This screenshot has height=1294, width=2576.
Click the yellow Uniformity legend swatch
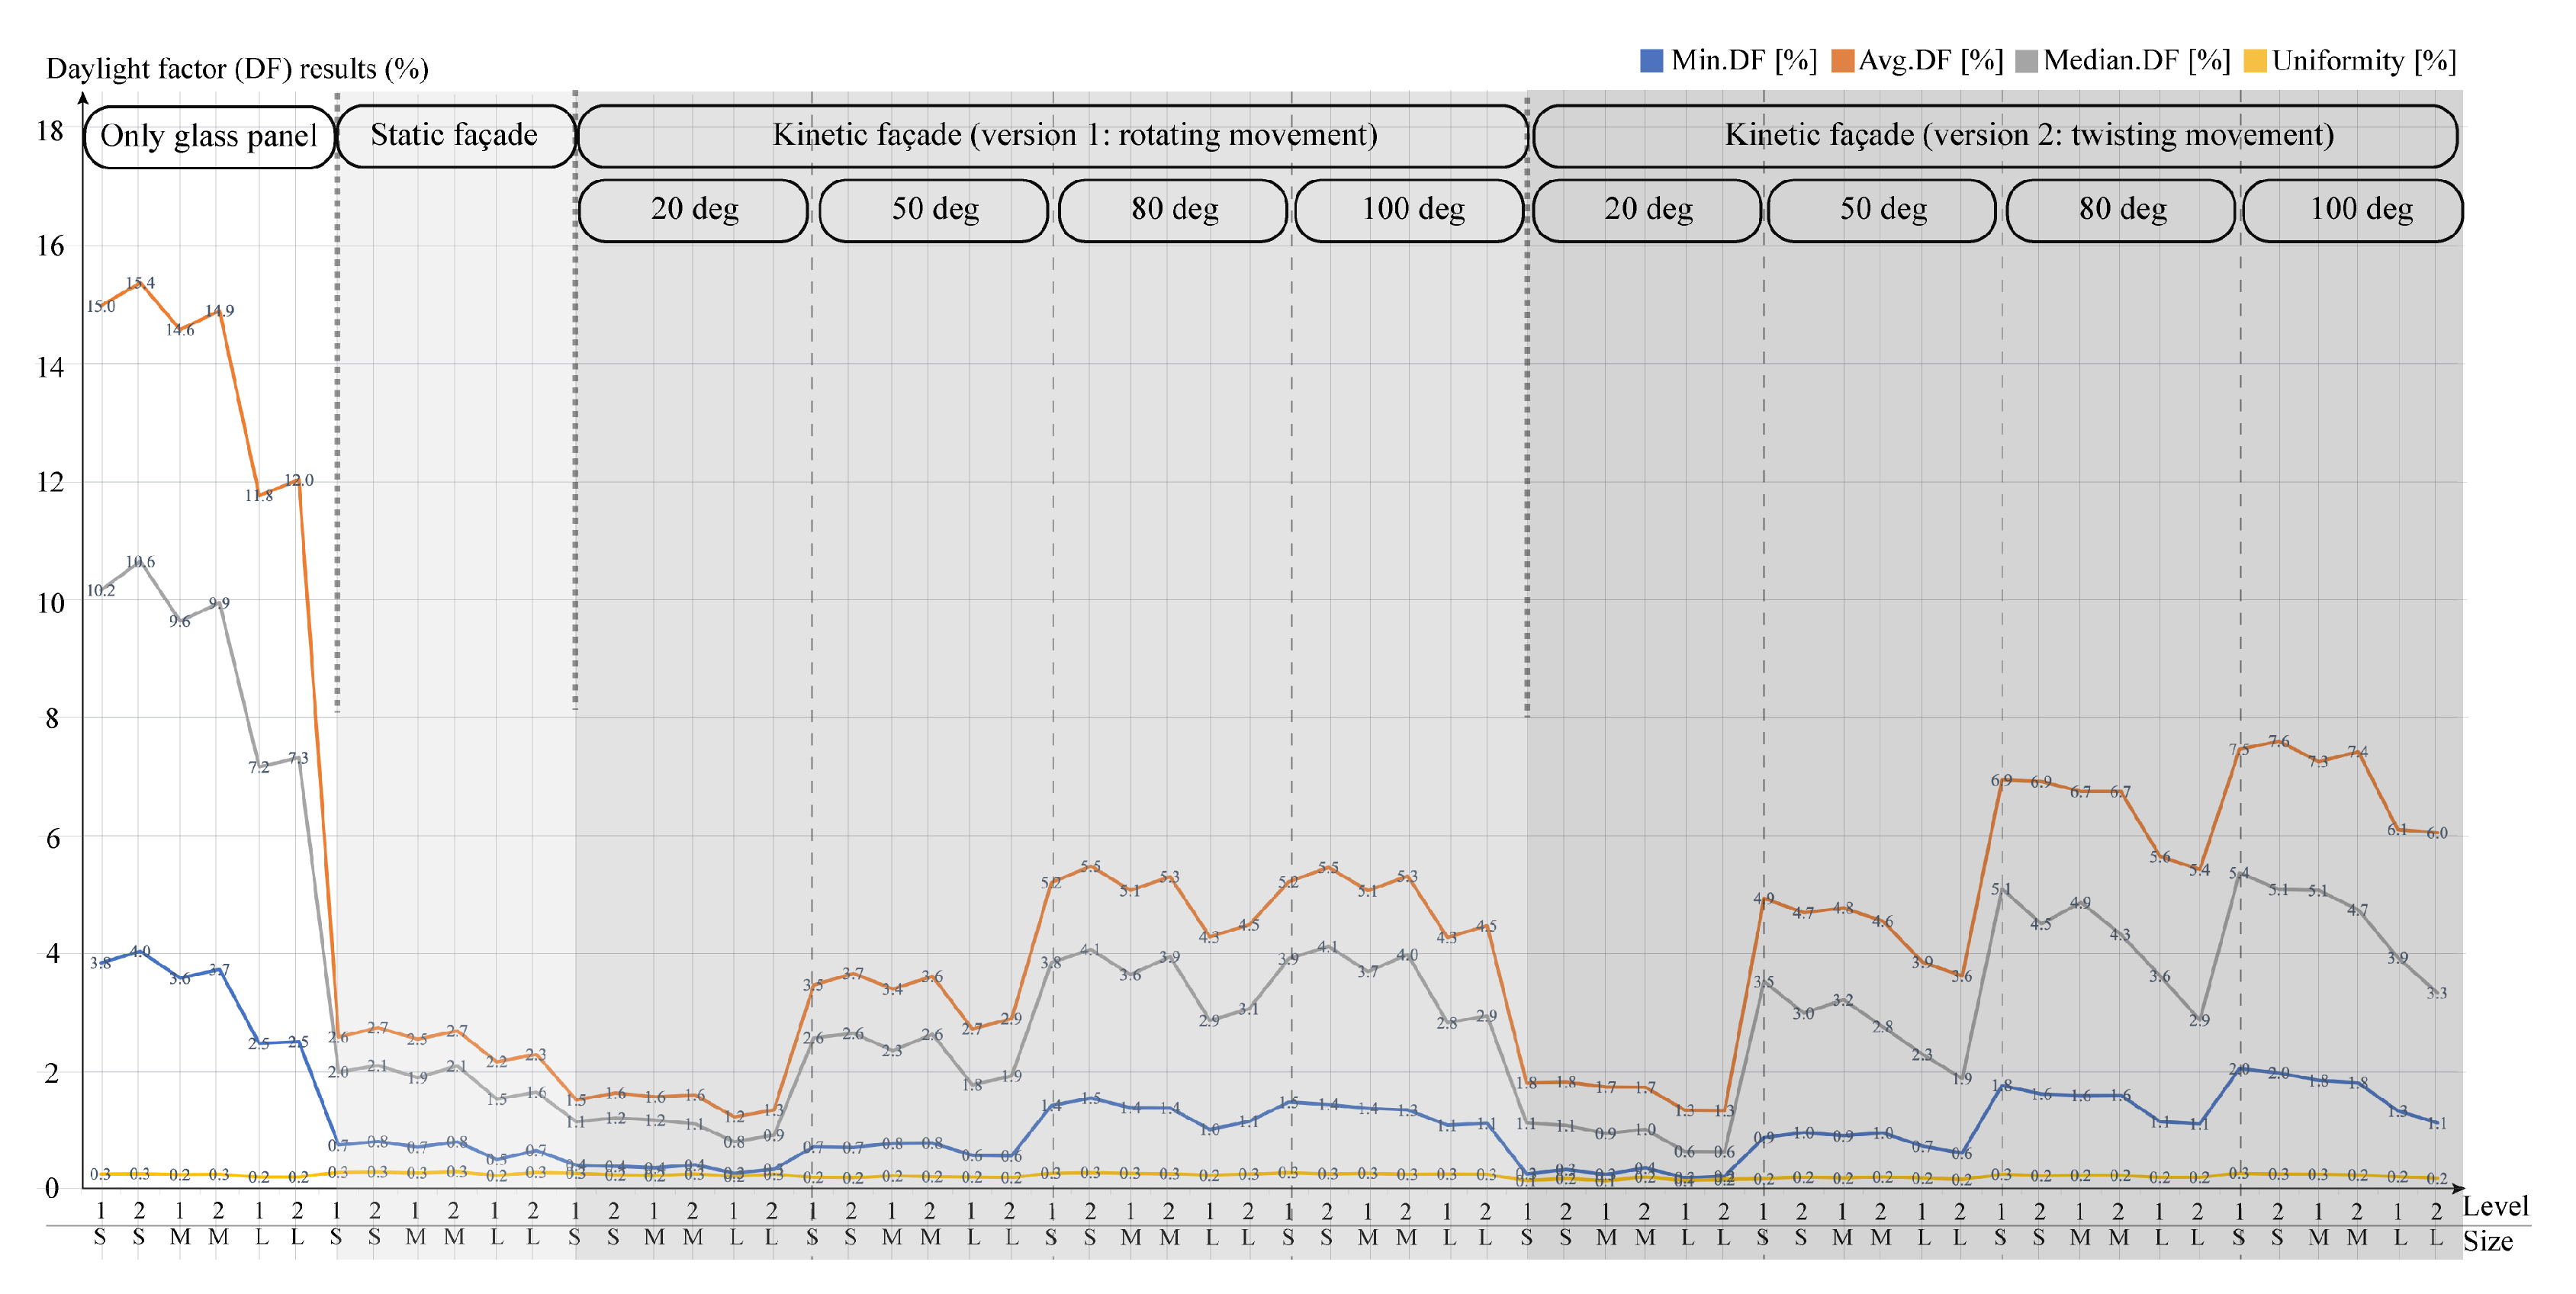2255,61
